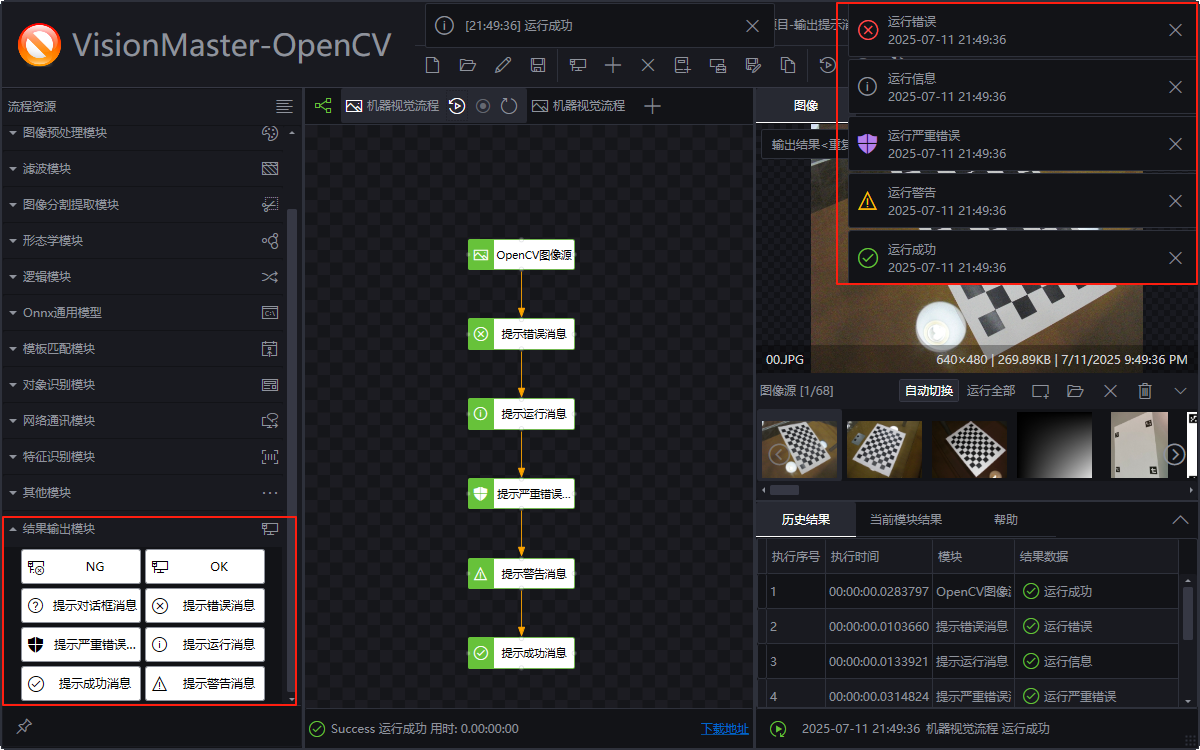Open an image folder above the thumbnails
Image resolution: width=1200 pixels, height=750 pixels.
coord(1075,391)
